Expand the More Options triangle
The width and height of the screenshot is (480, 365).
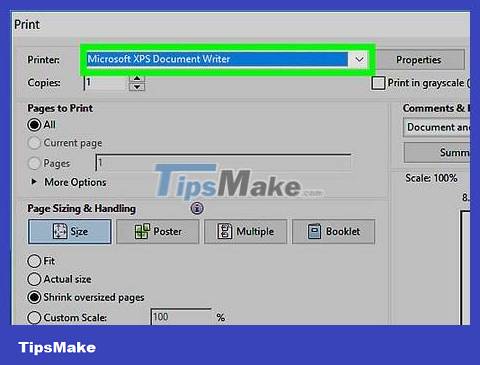[x=34, y=182]
